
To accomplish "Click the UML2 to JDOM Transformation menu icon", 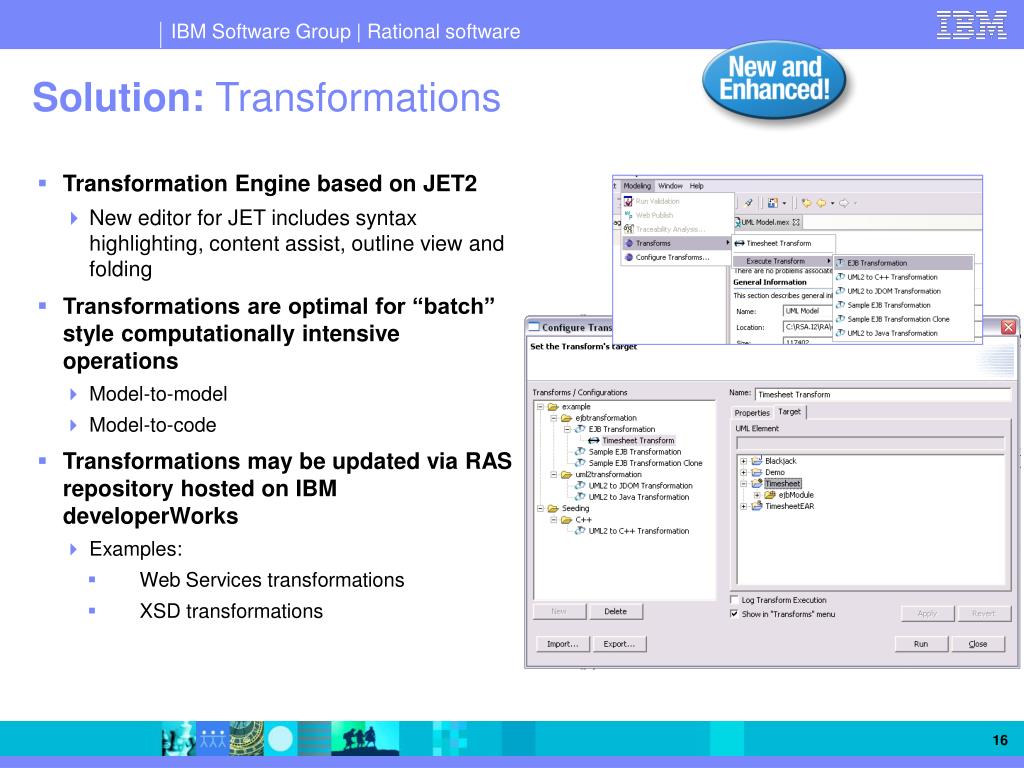I will [x=841, y=291].
